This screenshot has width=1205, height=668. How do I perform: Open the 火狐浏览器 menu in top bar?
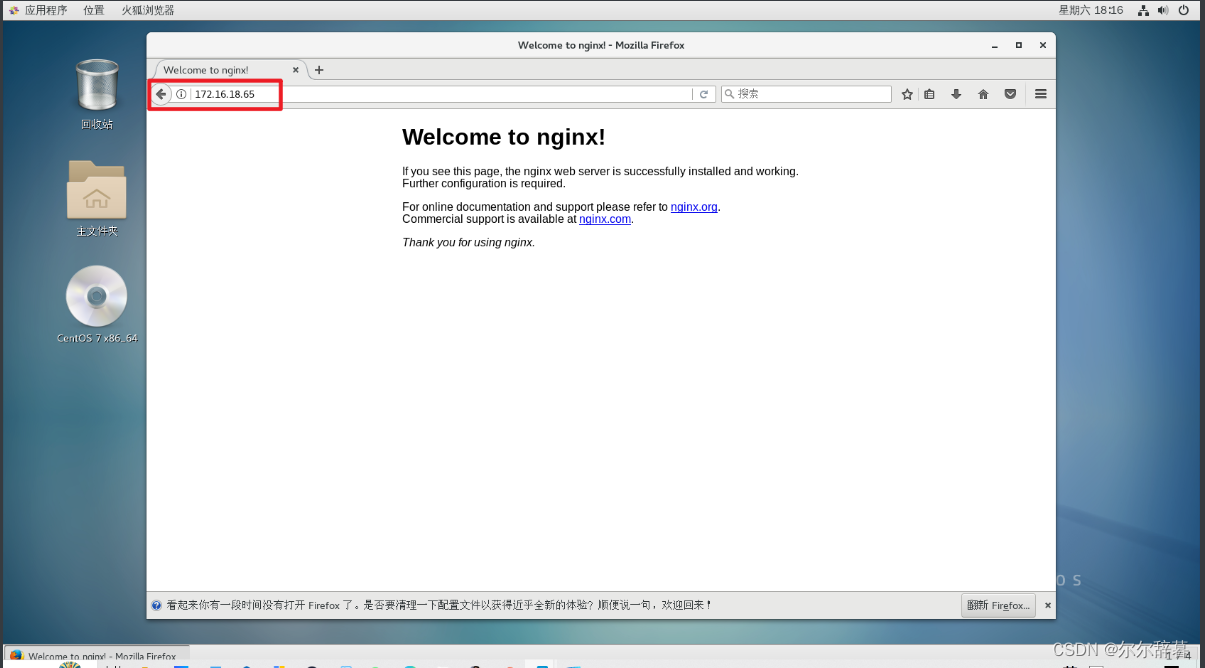[x=148, y=10]
